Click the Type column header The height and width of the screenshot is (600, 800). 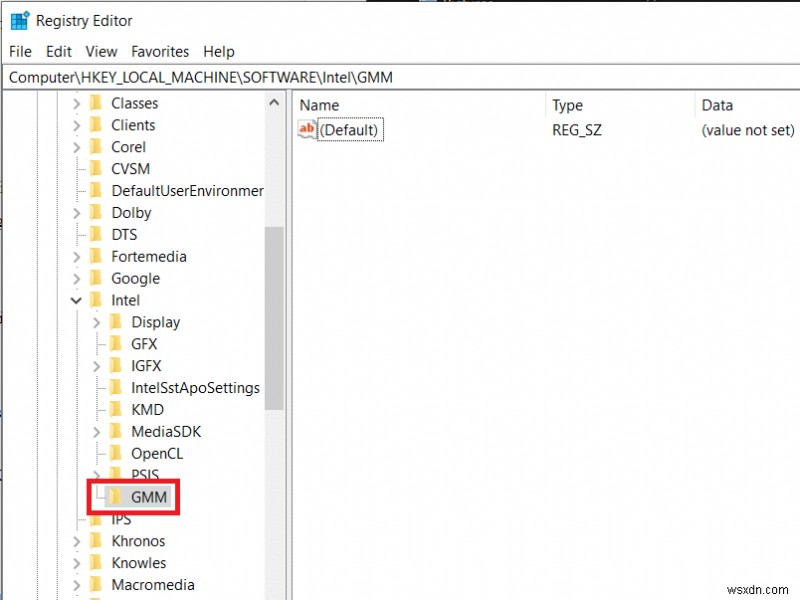coord(567,105)
